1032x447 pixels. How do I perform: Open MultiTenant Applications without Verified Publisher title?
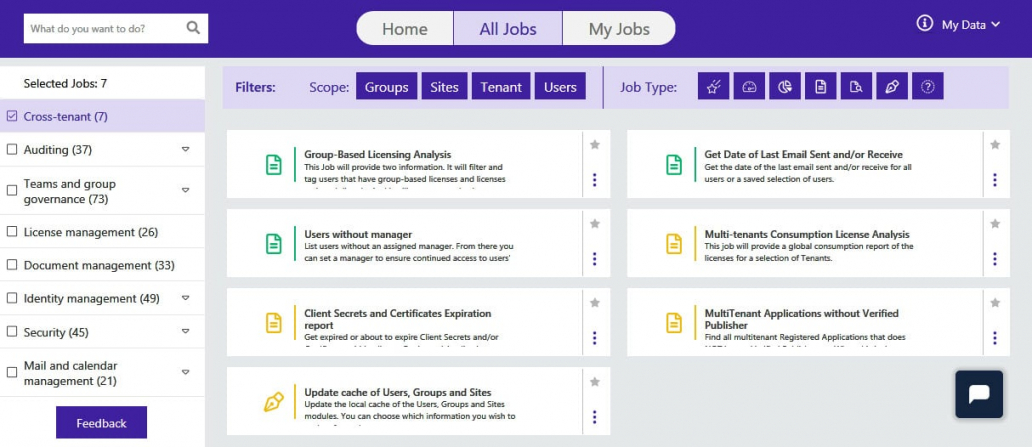(801, 319)
